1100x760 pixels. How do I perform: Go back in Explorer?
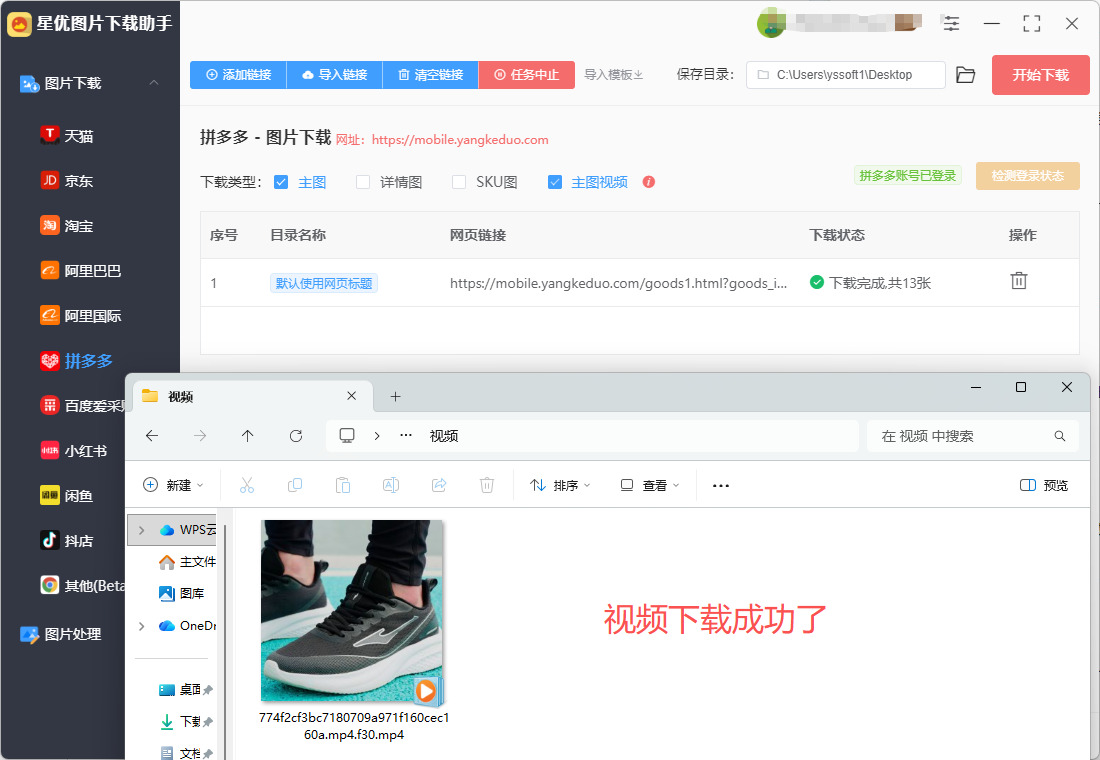152,436
